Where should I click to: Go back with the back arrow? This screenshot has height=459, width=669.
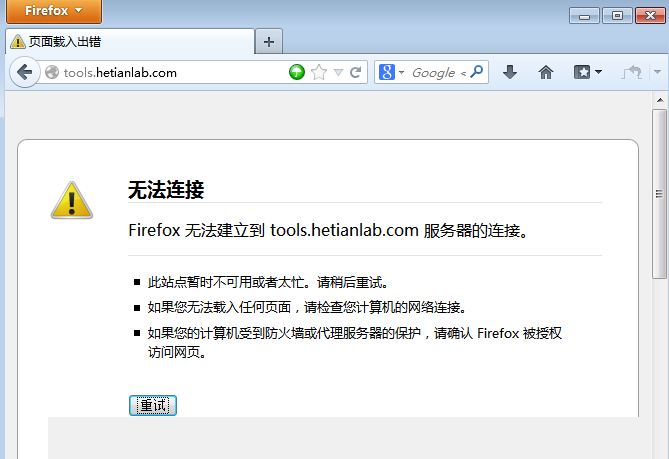coord(25,72)
